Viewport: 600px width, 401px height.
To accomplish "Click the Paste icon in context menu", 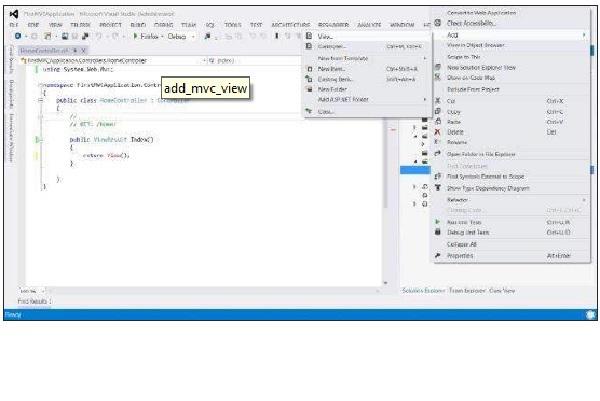I will click(438, 122).
